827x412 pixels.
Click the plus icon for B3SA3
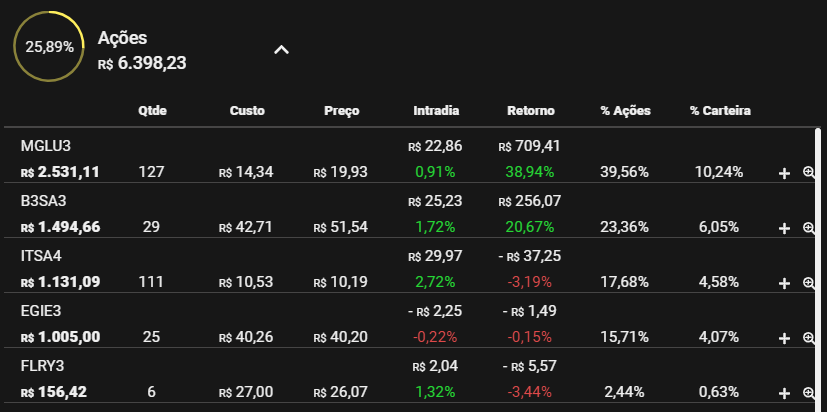click(784, 228)
